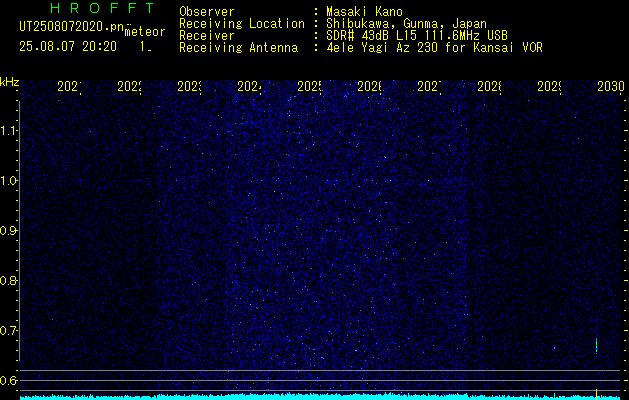Click the 2025 time axis label
The height and width of the screenshot is (400, 629).
(x=309, y=86)
